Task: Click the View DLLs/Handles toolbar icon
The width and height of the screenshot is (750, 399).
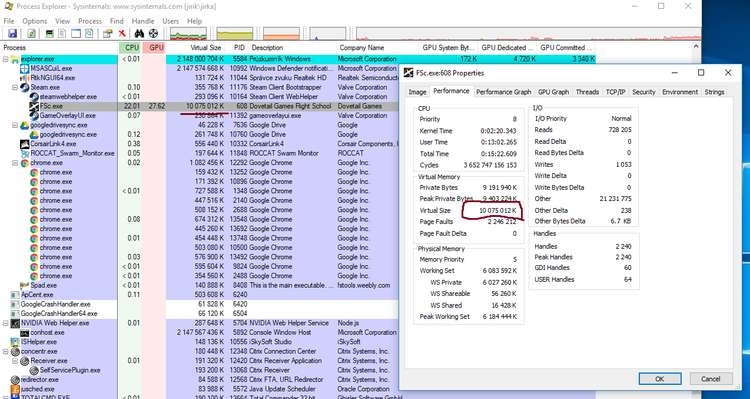Action: [89, 33]
